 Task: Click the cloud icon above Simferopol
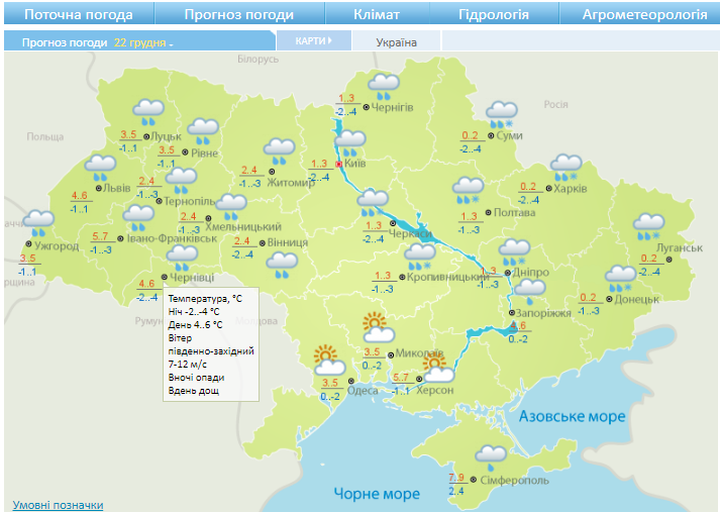491,458
